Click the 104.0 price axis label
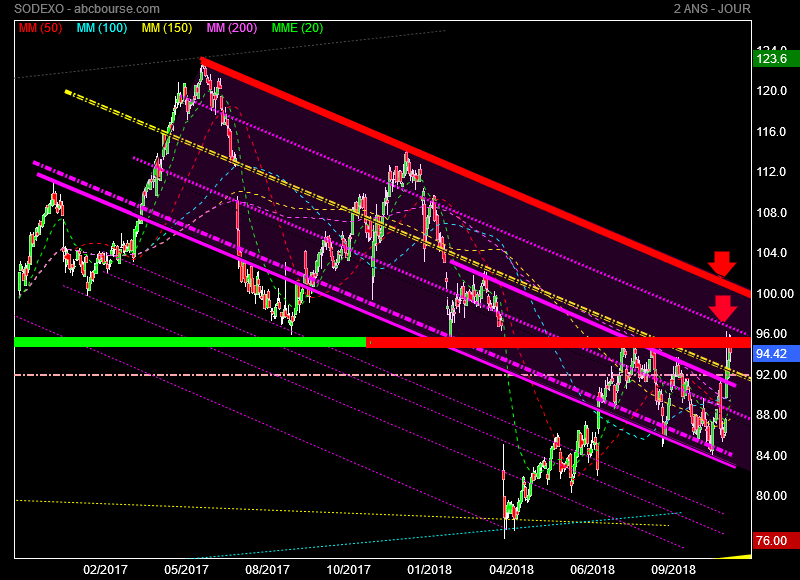 click(x=771, y=253)
